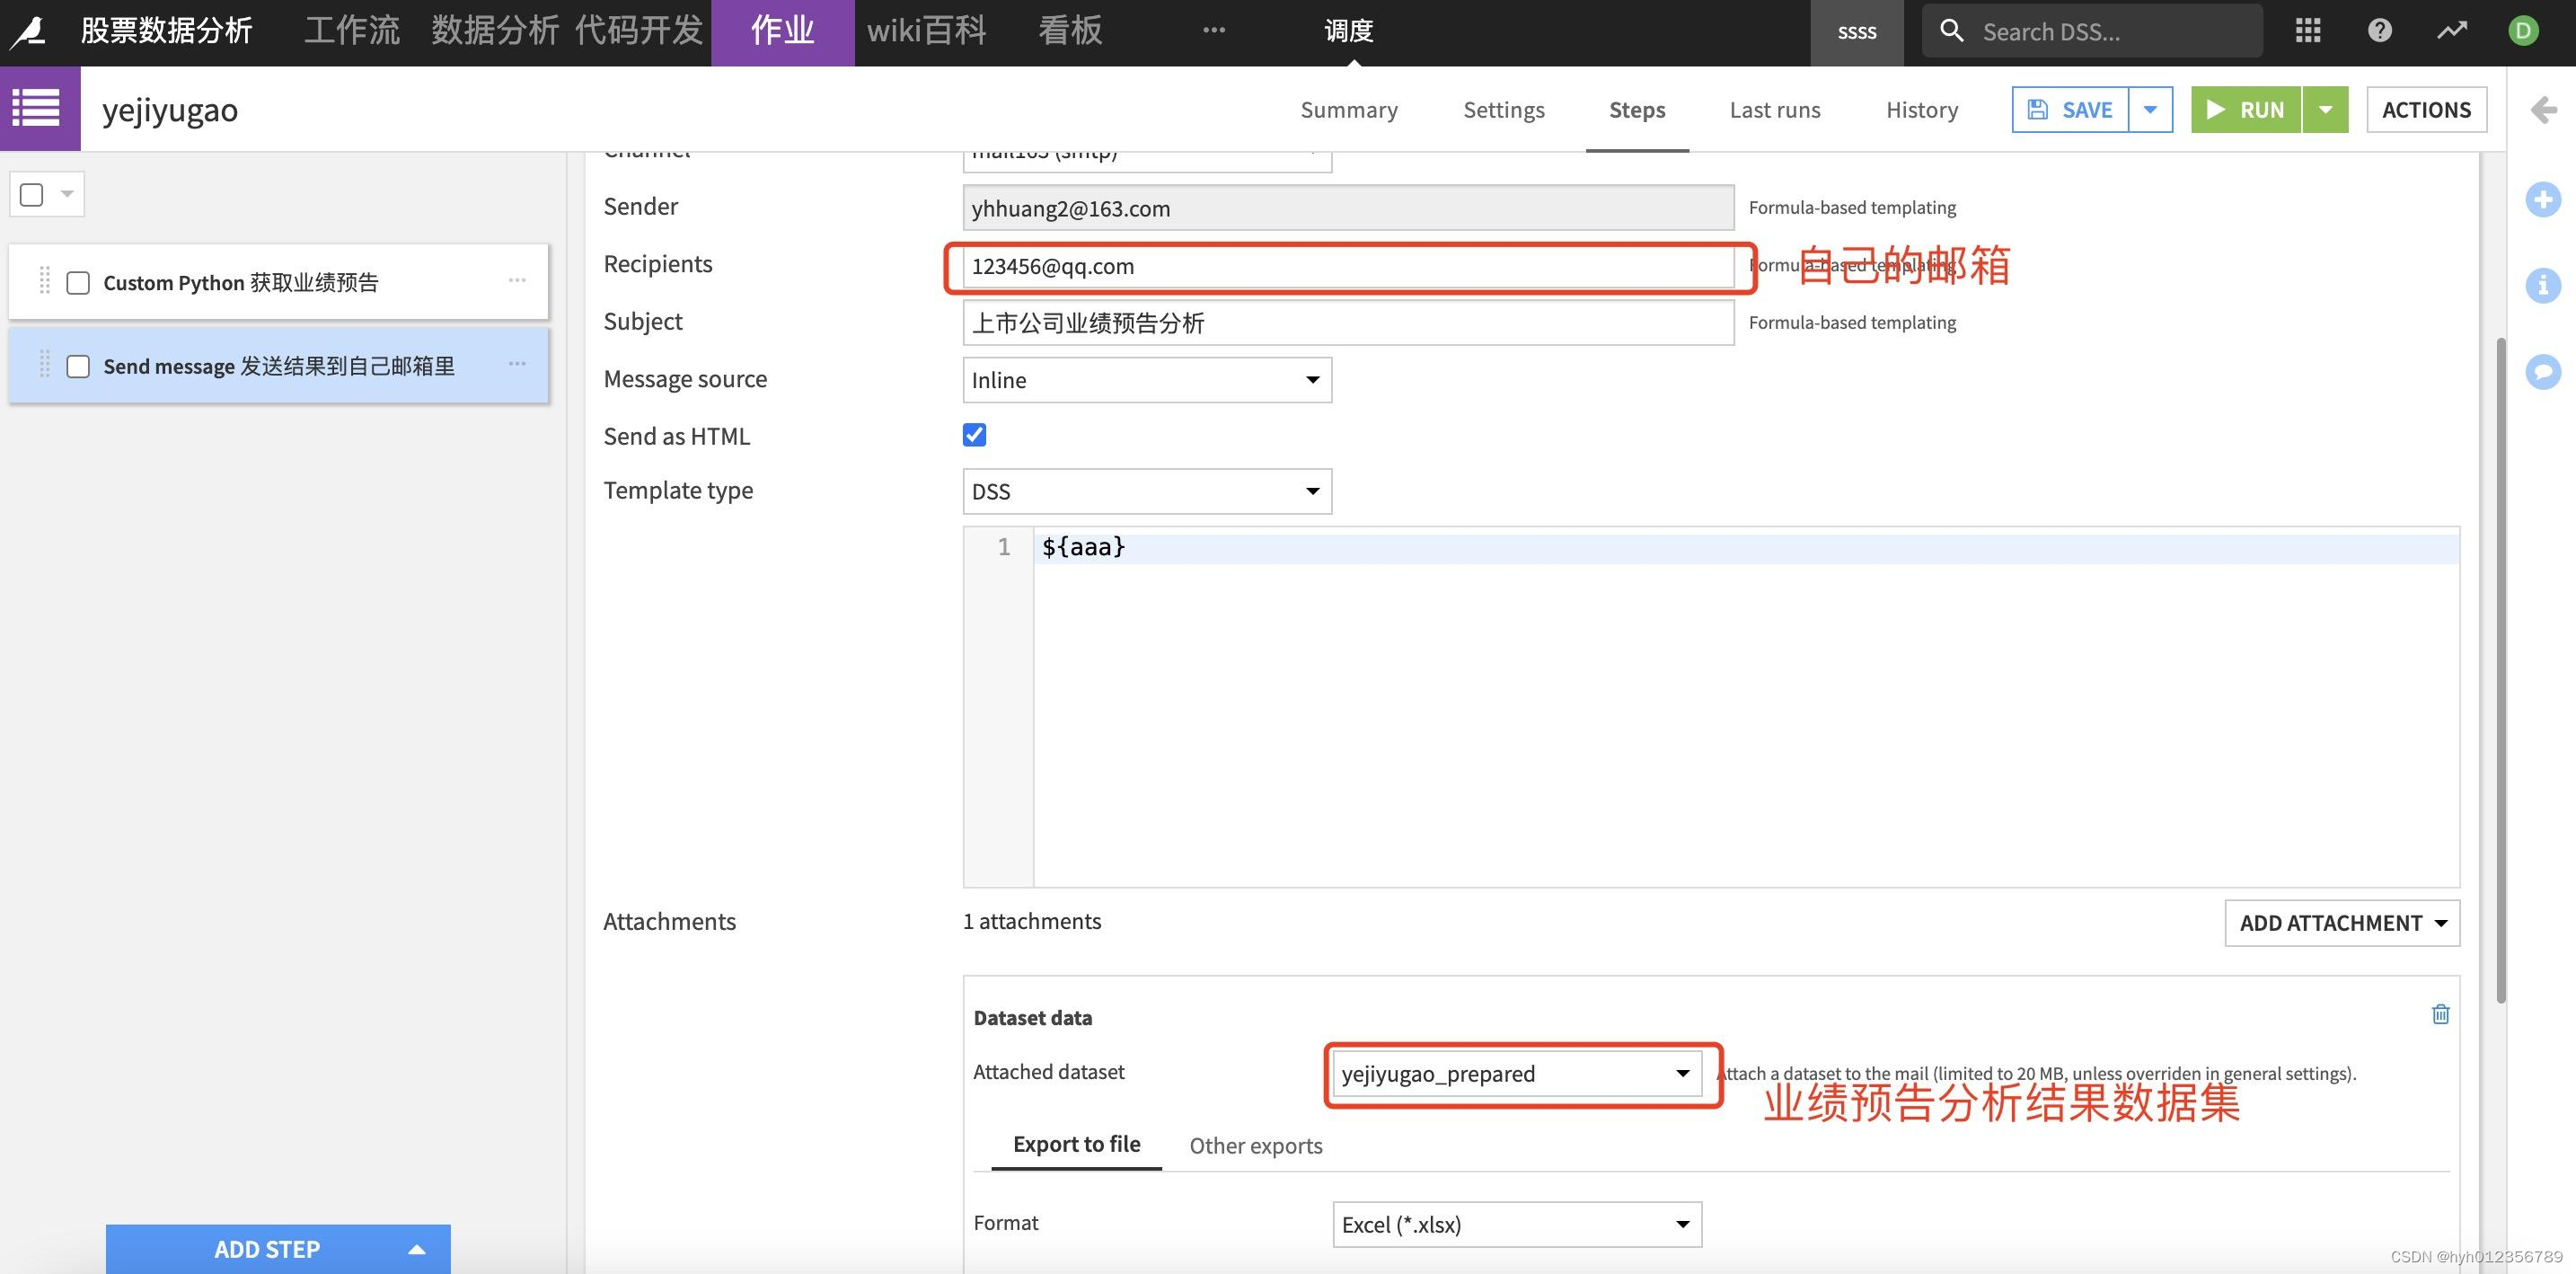Open the Template type DSS dropdown
This screenshot has width=2576, height=1274.
coord(1146,491)
